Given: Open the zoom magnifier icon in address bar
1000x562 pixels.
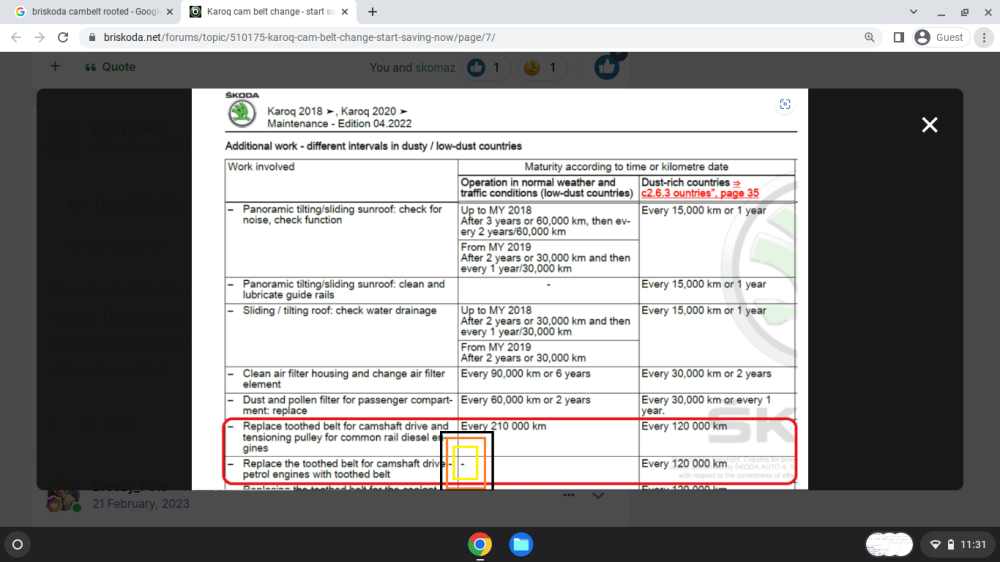Looking at the screenshot, I should tap(869, 38).
